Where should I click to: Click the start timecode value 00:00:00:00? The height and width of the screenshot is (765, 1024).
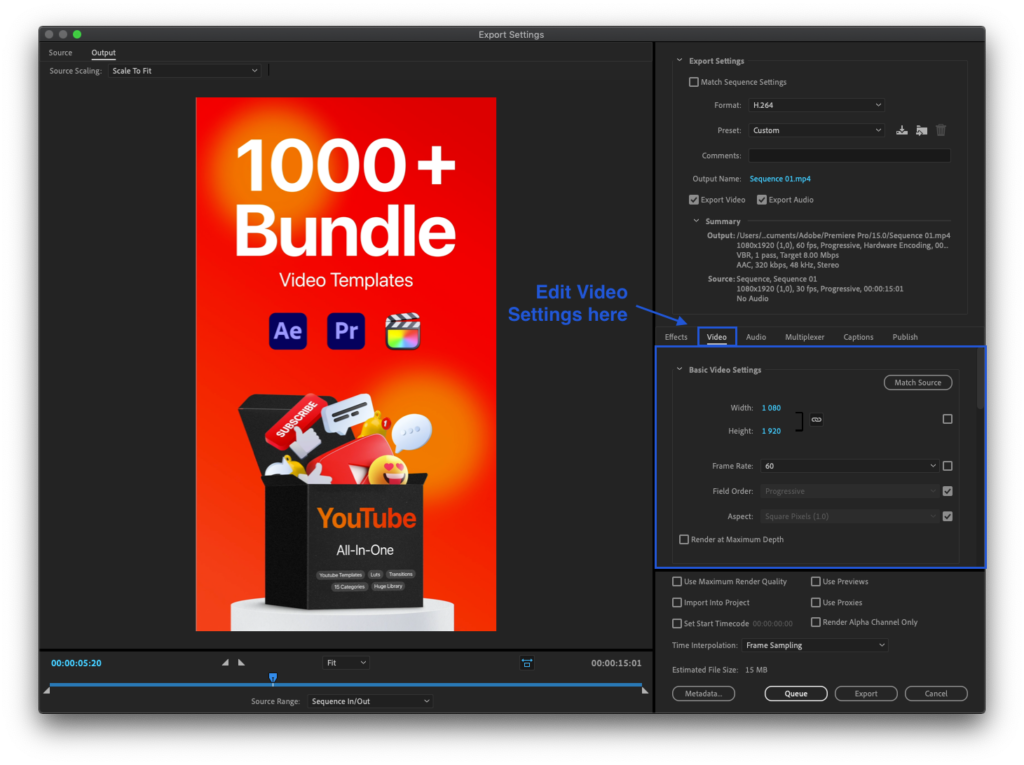pos(773,624)
